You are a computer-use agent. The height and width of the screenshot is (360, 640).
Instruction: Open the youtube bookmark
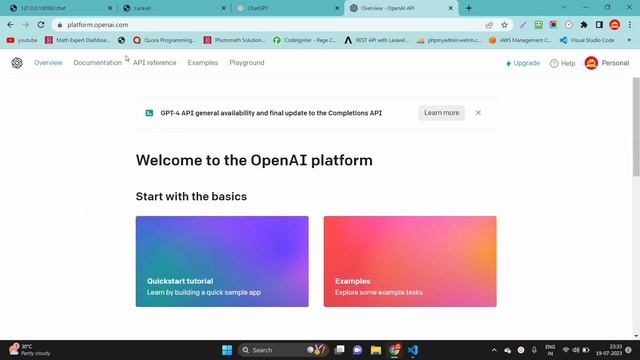[22, 40]
